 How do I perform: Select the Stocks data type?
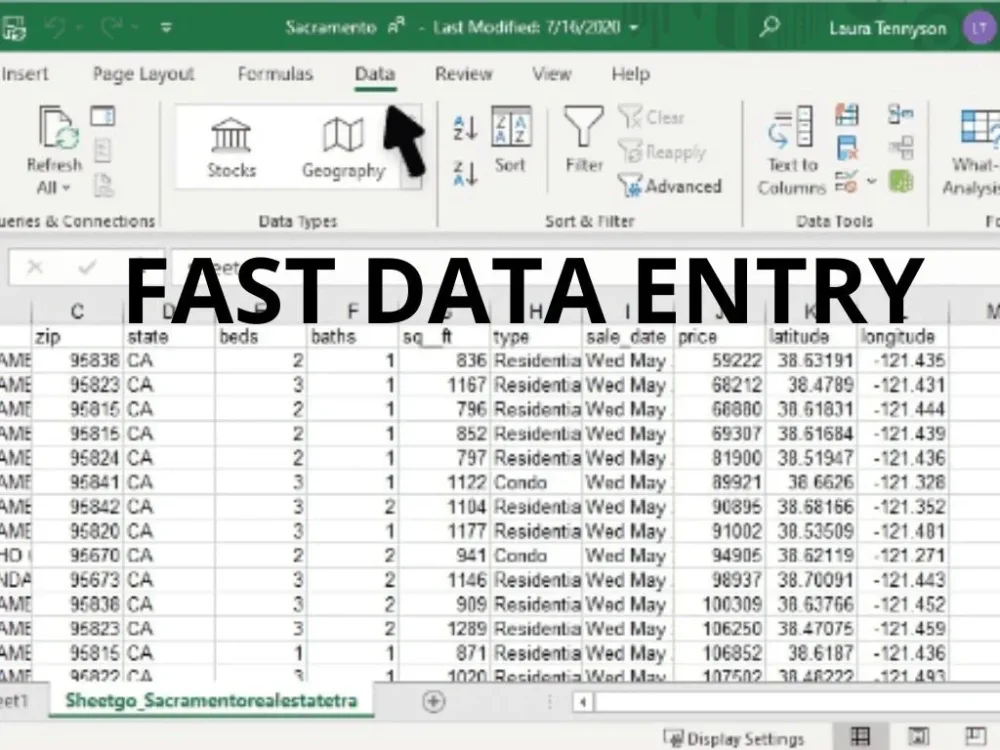231,147
